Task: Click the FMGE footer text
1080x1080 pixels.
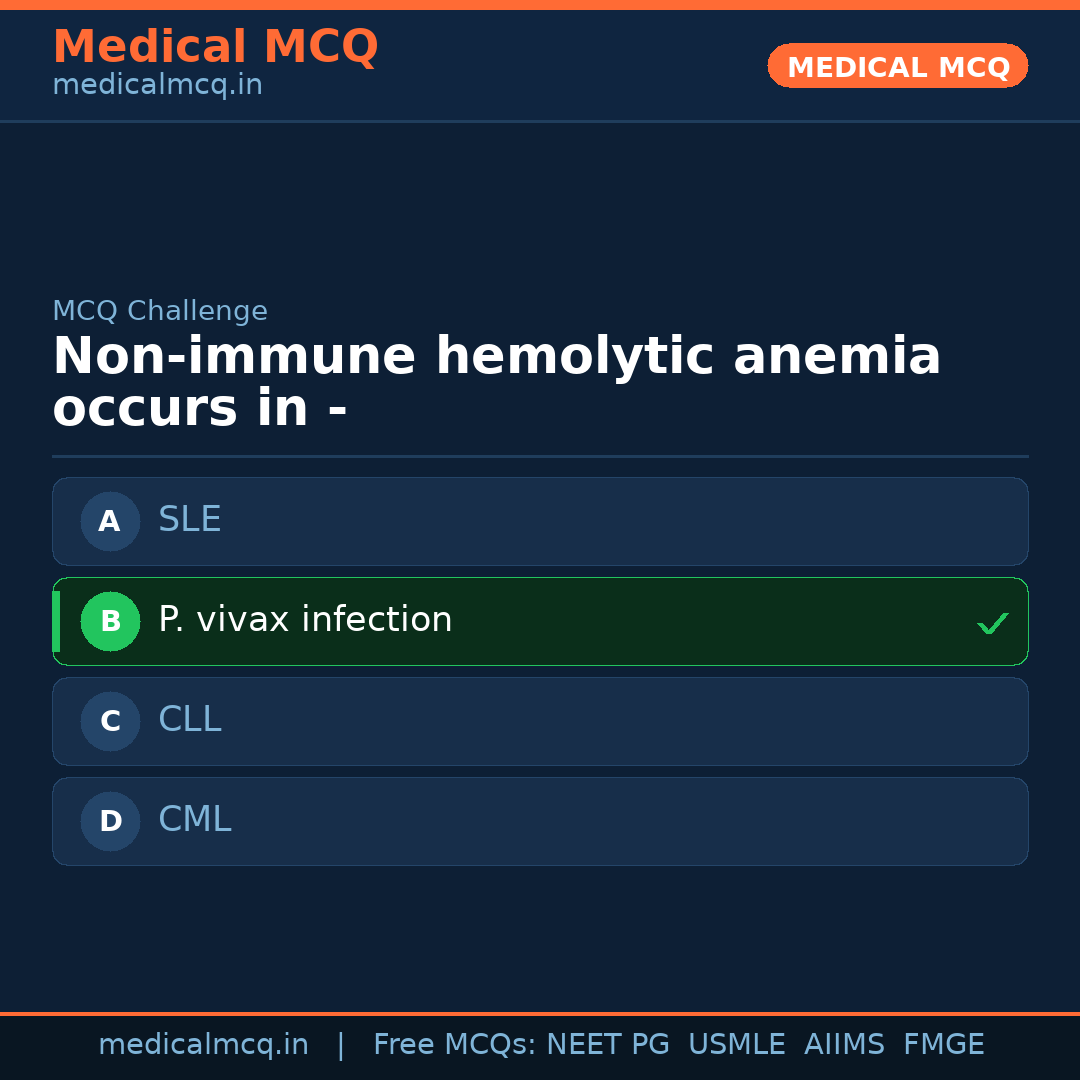Action: 943,1045
